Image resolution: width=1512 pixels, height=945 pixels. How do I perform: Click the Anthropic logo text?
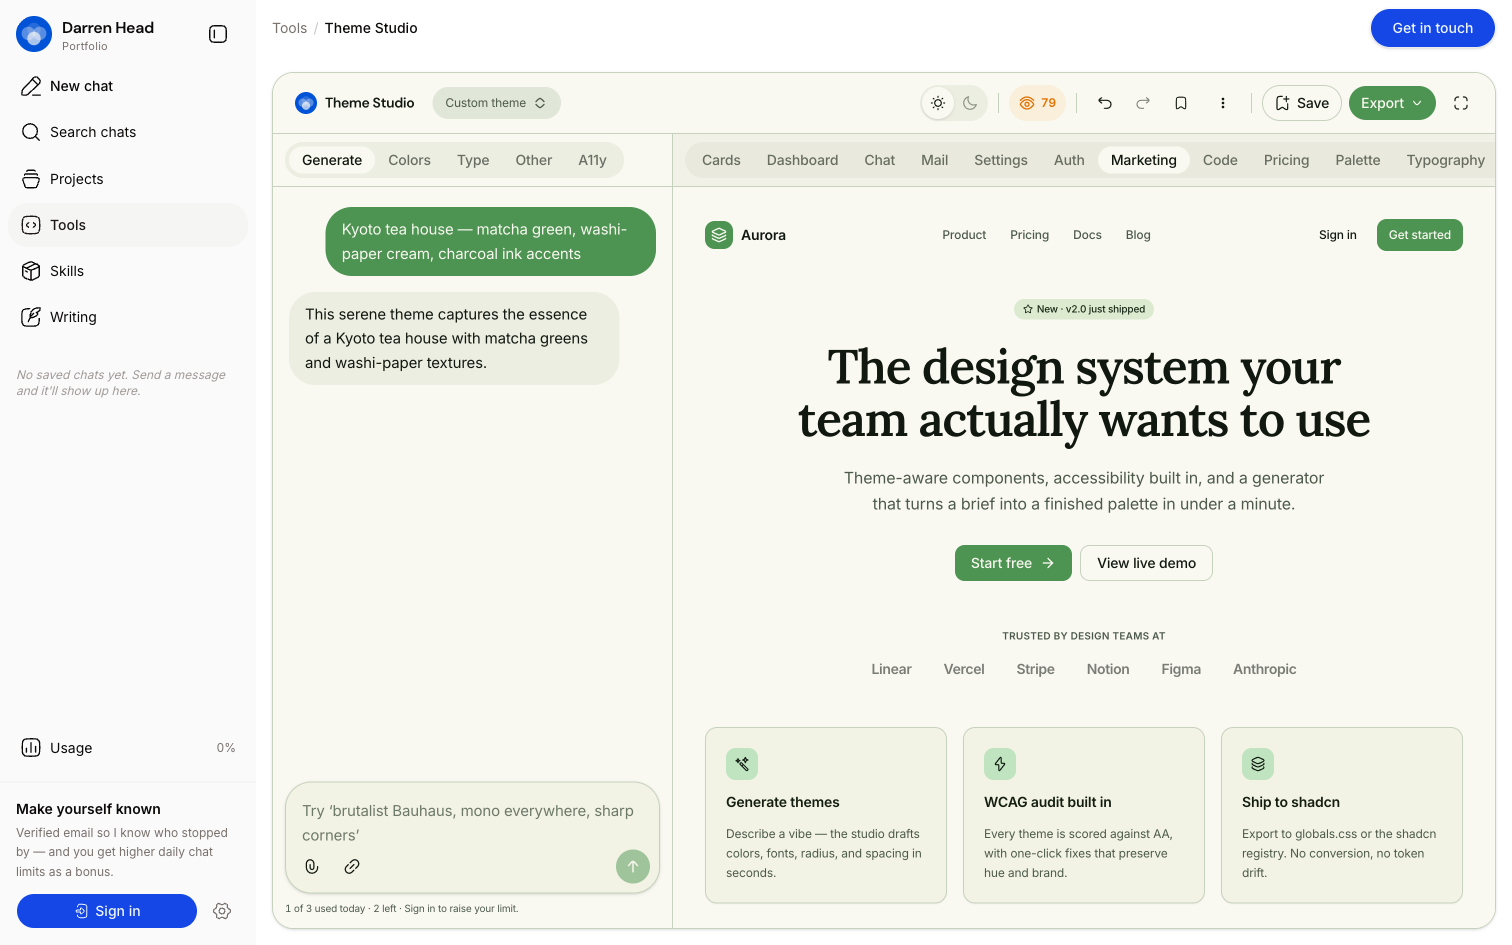tap(1264, 669)
